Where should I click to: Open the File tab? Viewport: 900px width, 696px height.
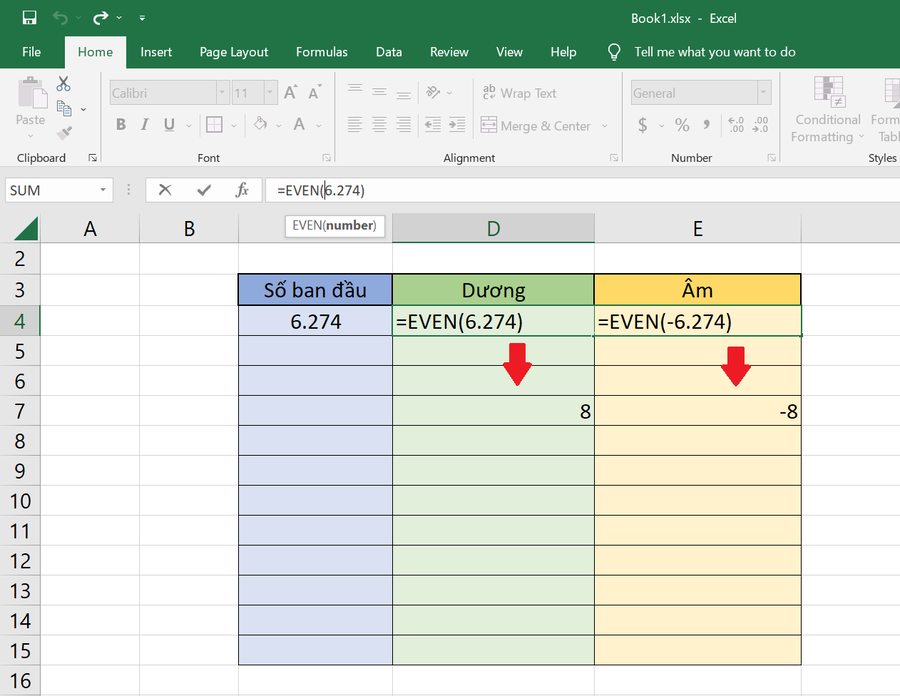(x=31, y=52)
